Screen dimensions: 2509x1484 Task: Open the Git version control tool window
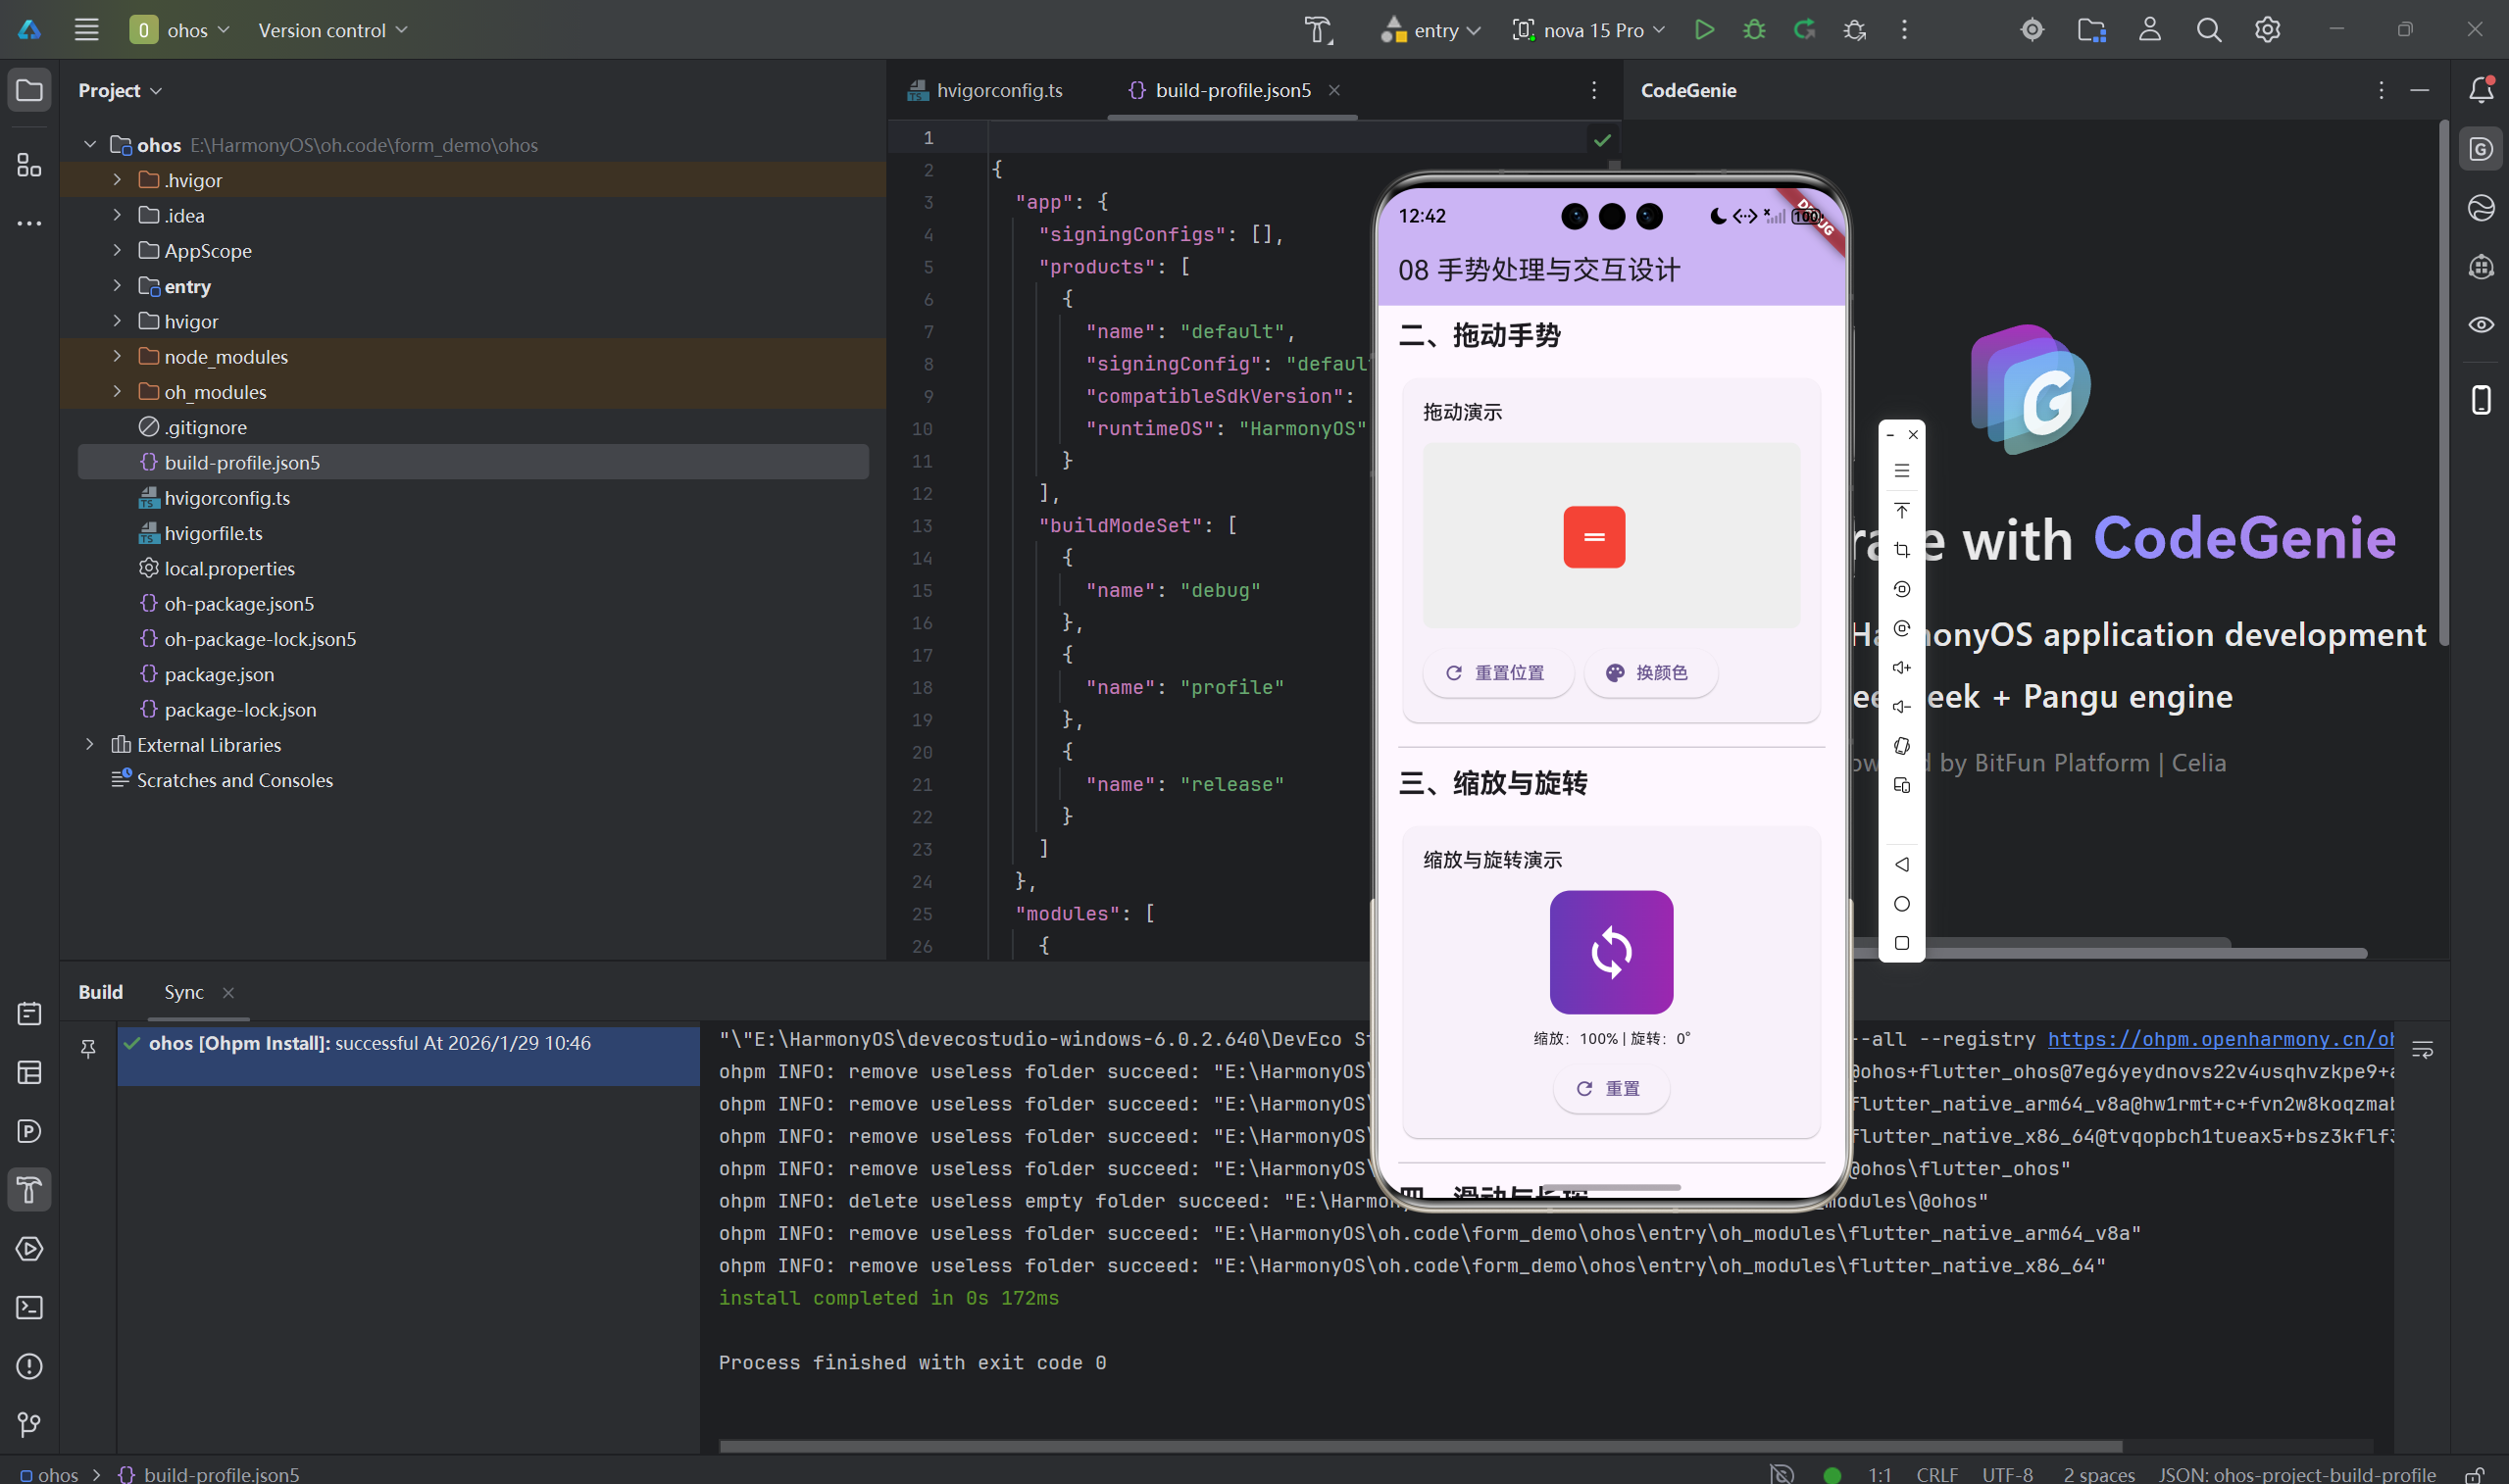(x=29, y=1425)
